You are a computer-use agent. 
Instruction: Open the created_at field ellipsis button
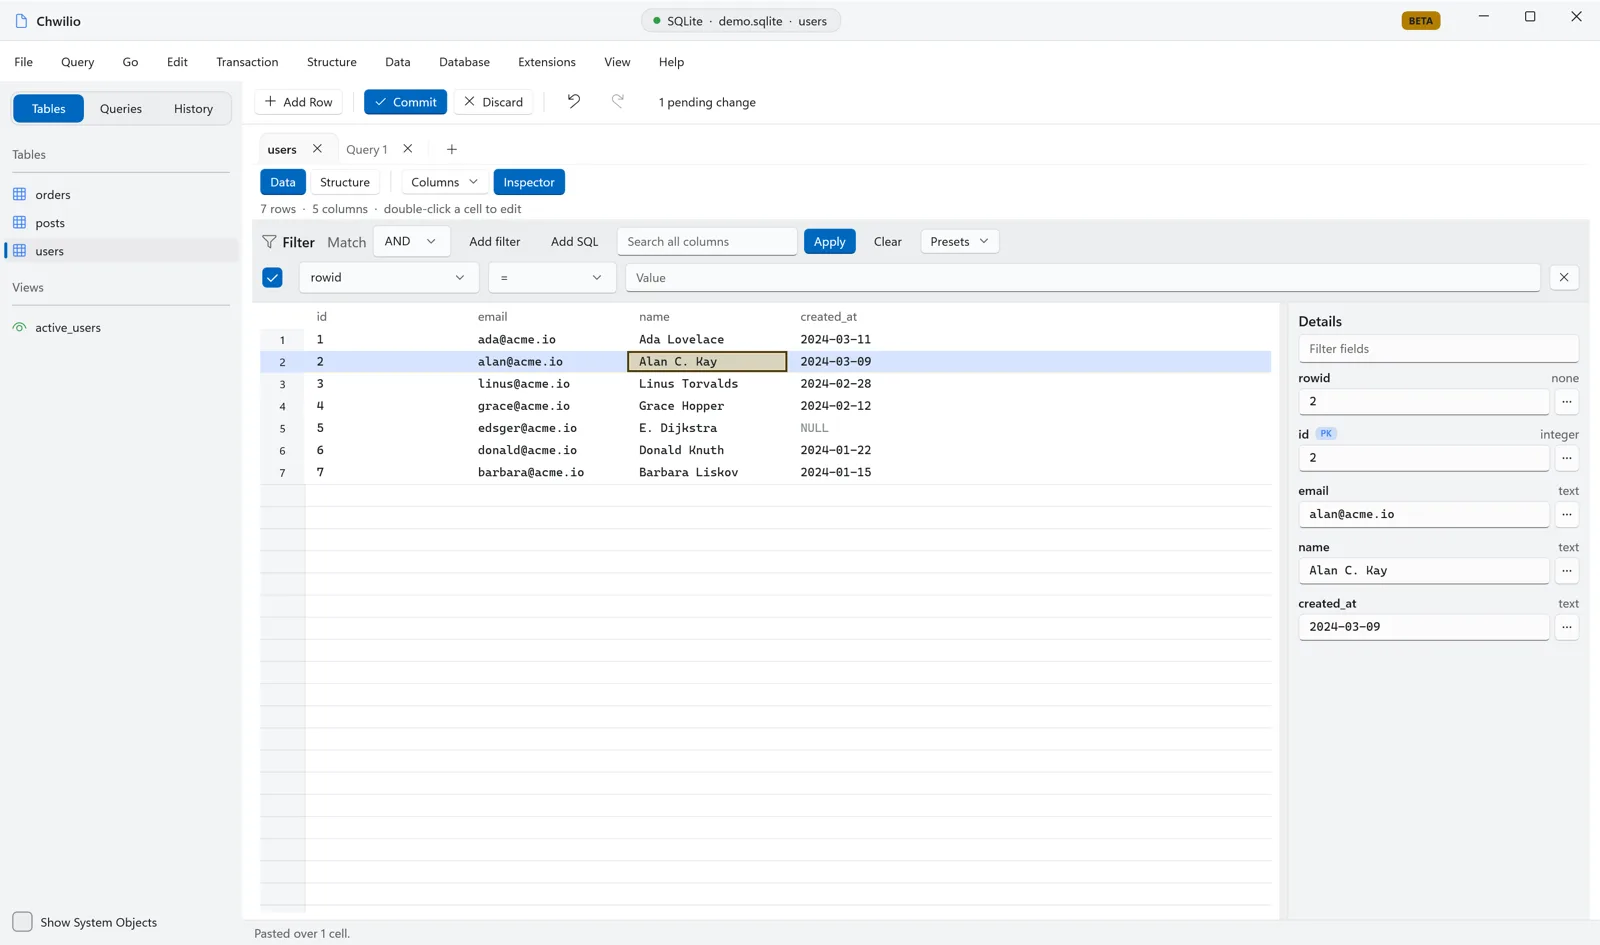click(1566, 627)
